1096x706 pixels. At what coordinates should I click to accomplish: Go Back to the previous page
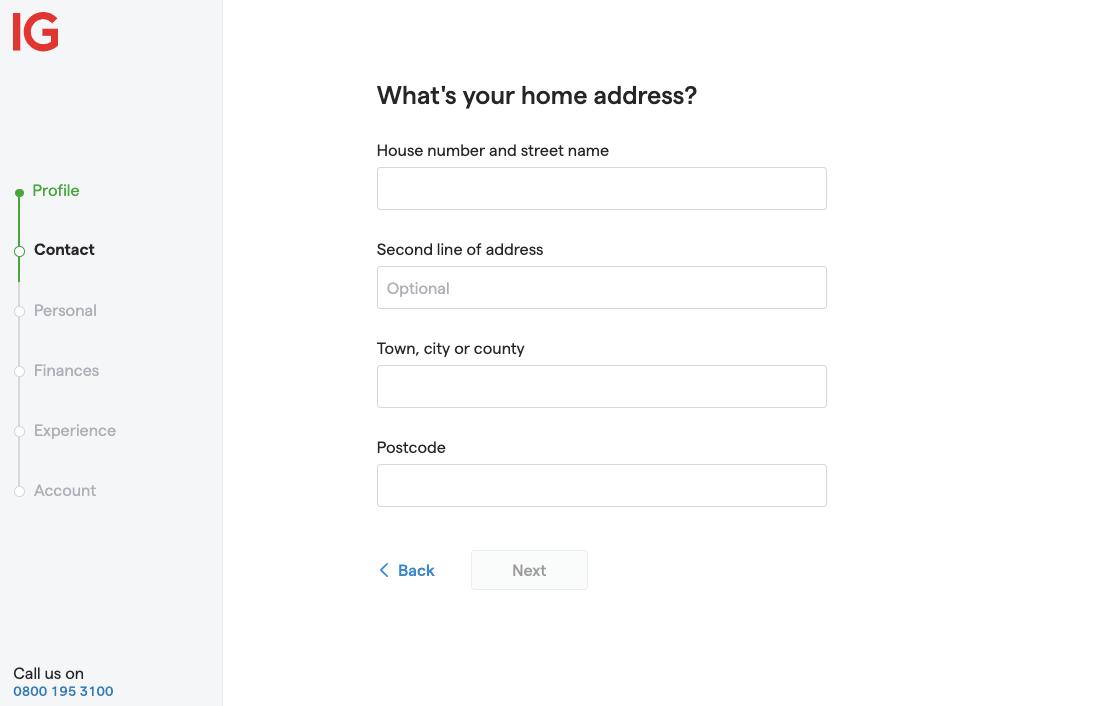(x=407, y=570)
